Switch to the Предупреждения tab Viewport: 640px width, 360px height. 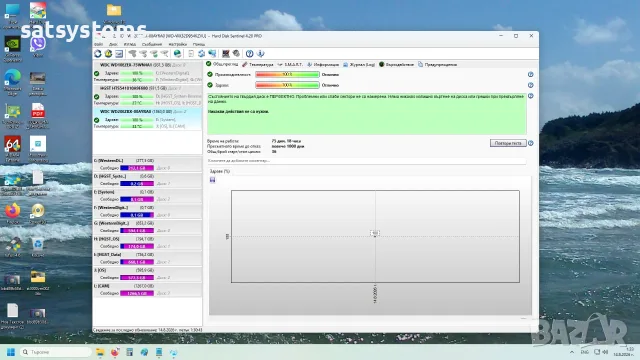pyautogui.click(x=437, y=64)
